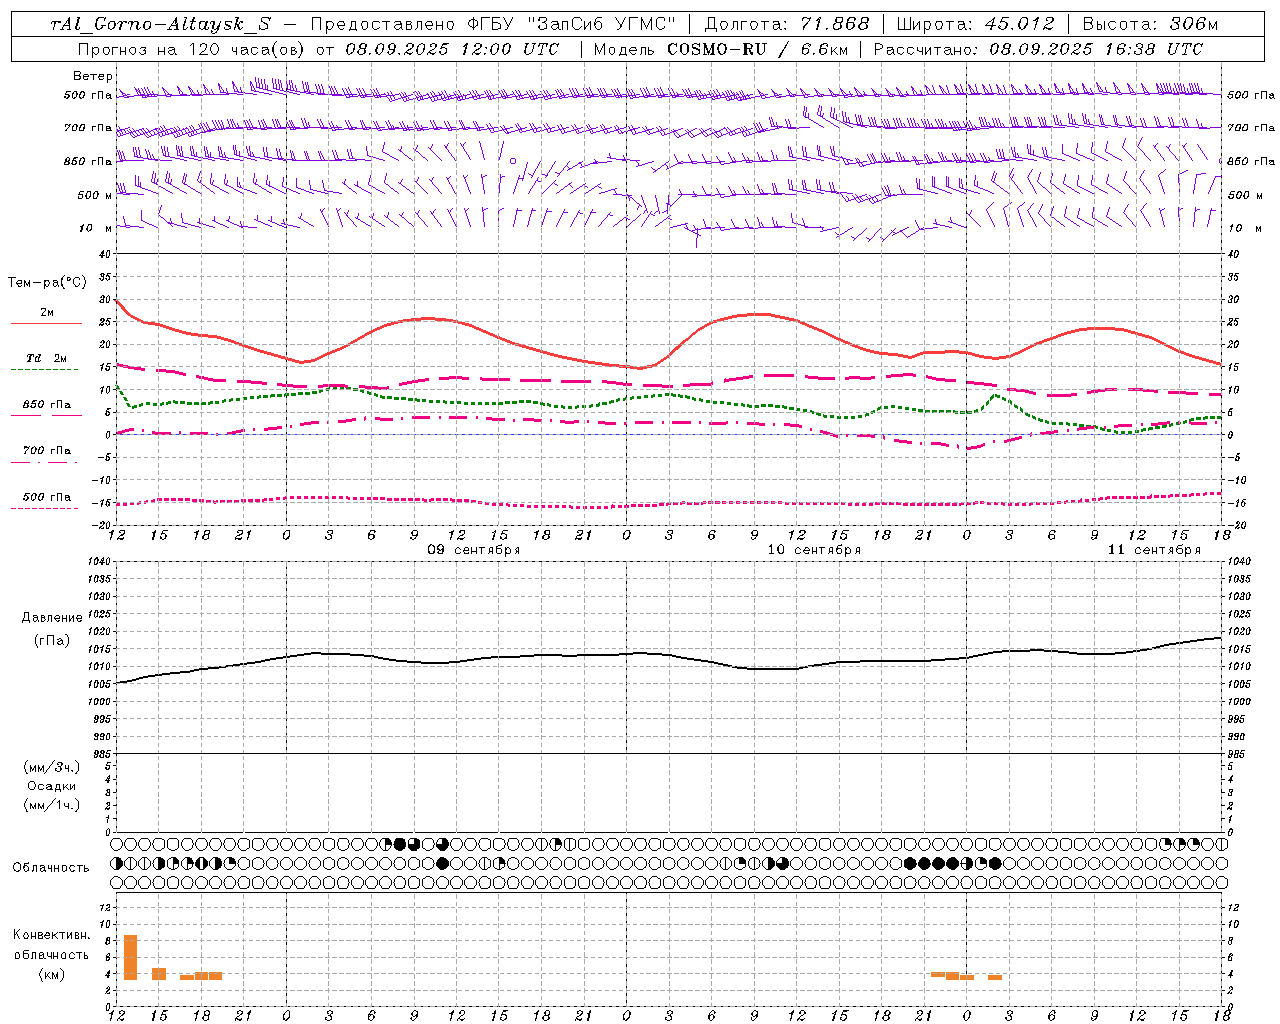The width and height of the screenshot is (1280, 1024).
Task: Click the isolated orange bar before hour 3 on 11 сентября
Action: [x=995, y=977]
